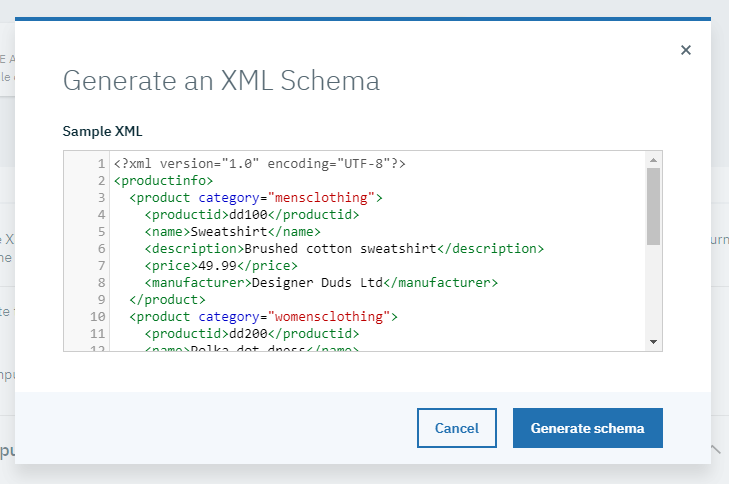This screenshot has height=484, width=729.
Task: Click the Designer Duds Ltd manufacturer text
Action: point(319,283)
